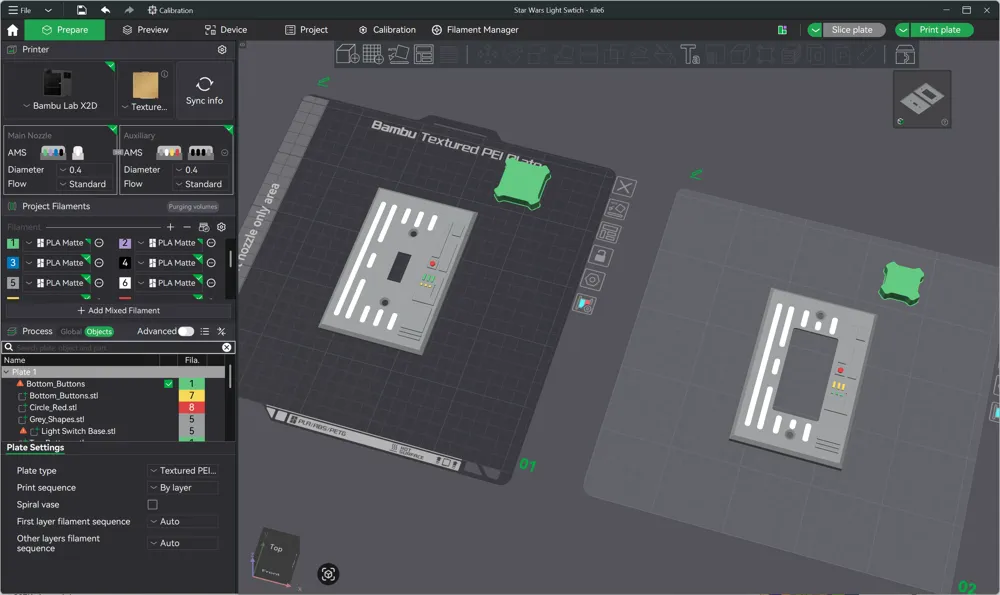
Task: Click the Home icon
Action: 12,30
